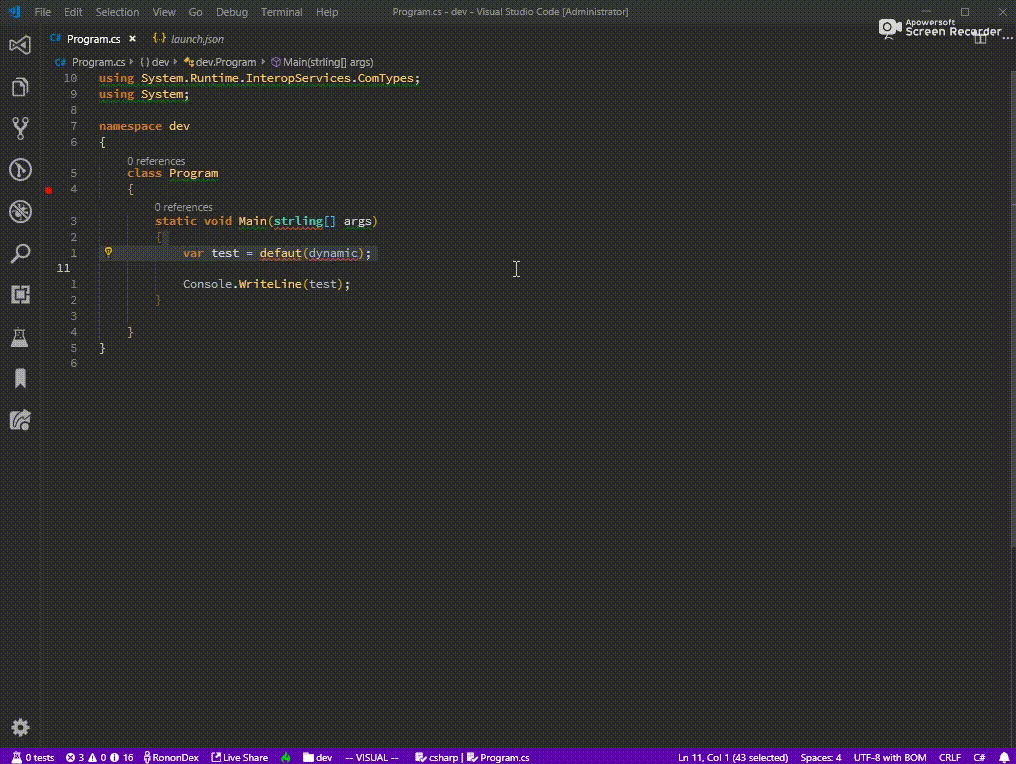Click the 0 references link above class Program
The image size is (1016, 764).
click(156, 160)
